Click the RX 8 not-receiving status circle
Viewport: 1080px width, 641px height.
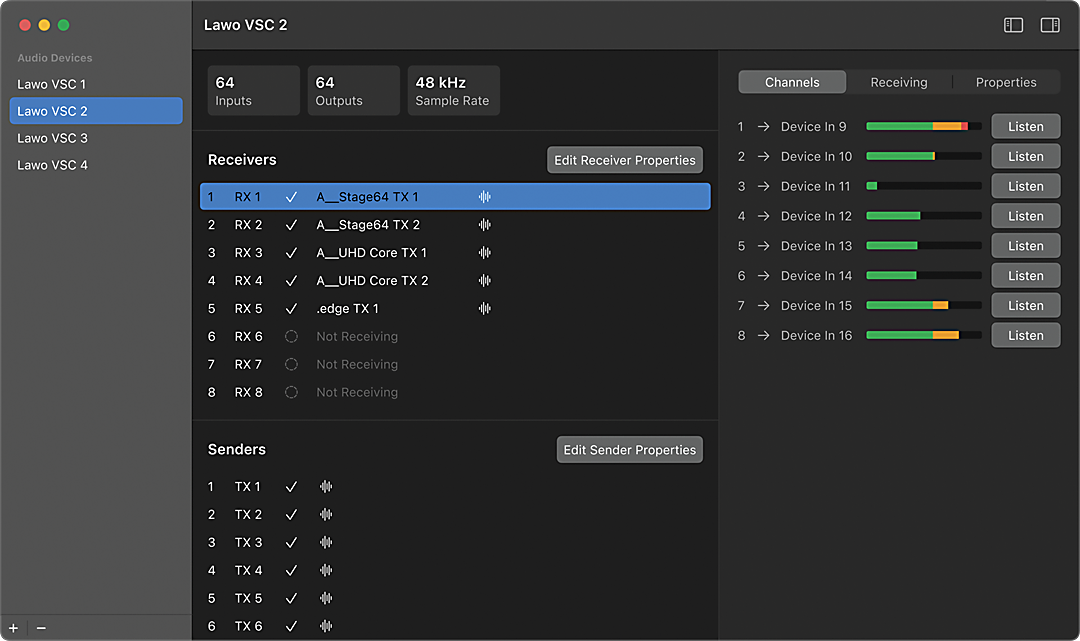click(x=291, y=392)
